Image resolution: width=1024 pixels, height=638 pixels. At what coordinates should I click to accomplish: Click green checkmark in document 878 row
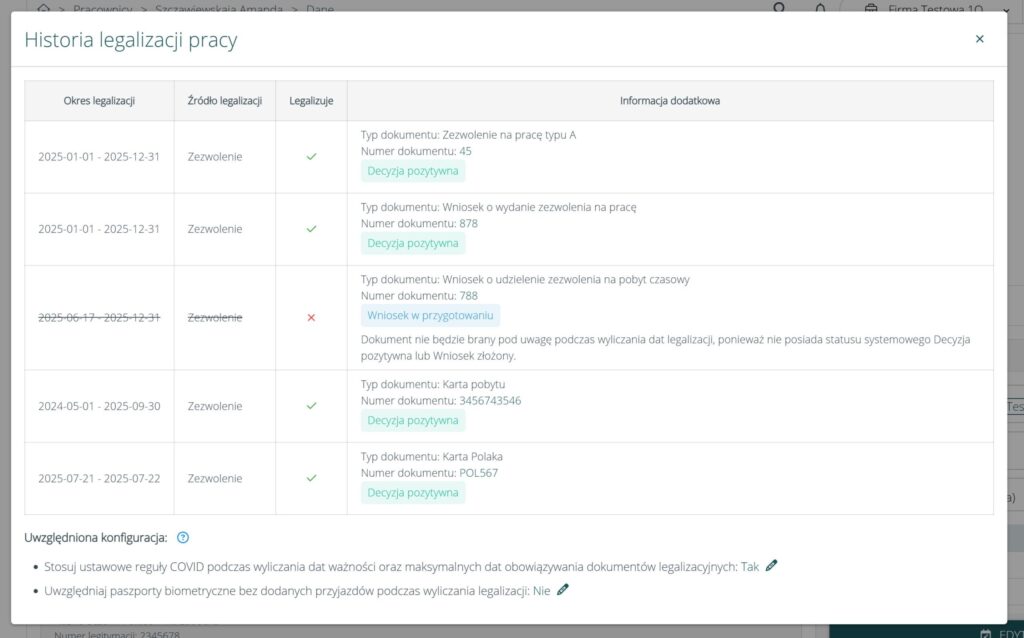click(x=311, y=229)
